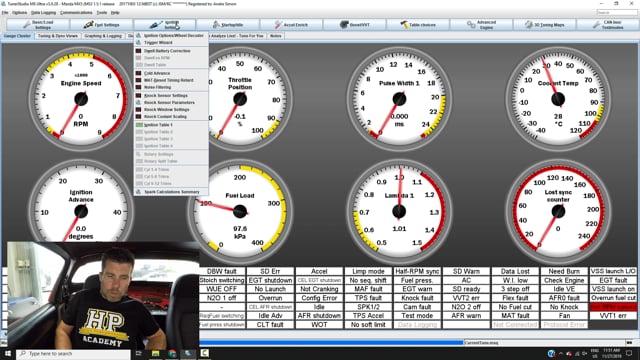Open MAT-Based Timing Retard
This screenshot has width=640, height=360.
[x=171, y=80]
